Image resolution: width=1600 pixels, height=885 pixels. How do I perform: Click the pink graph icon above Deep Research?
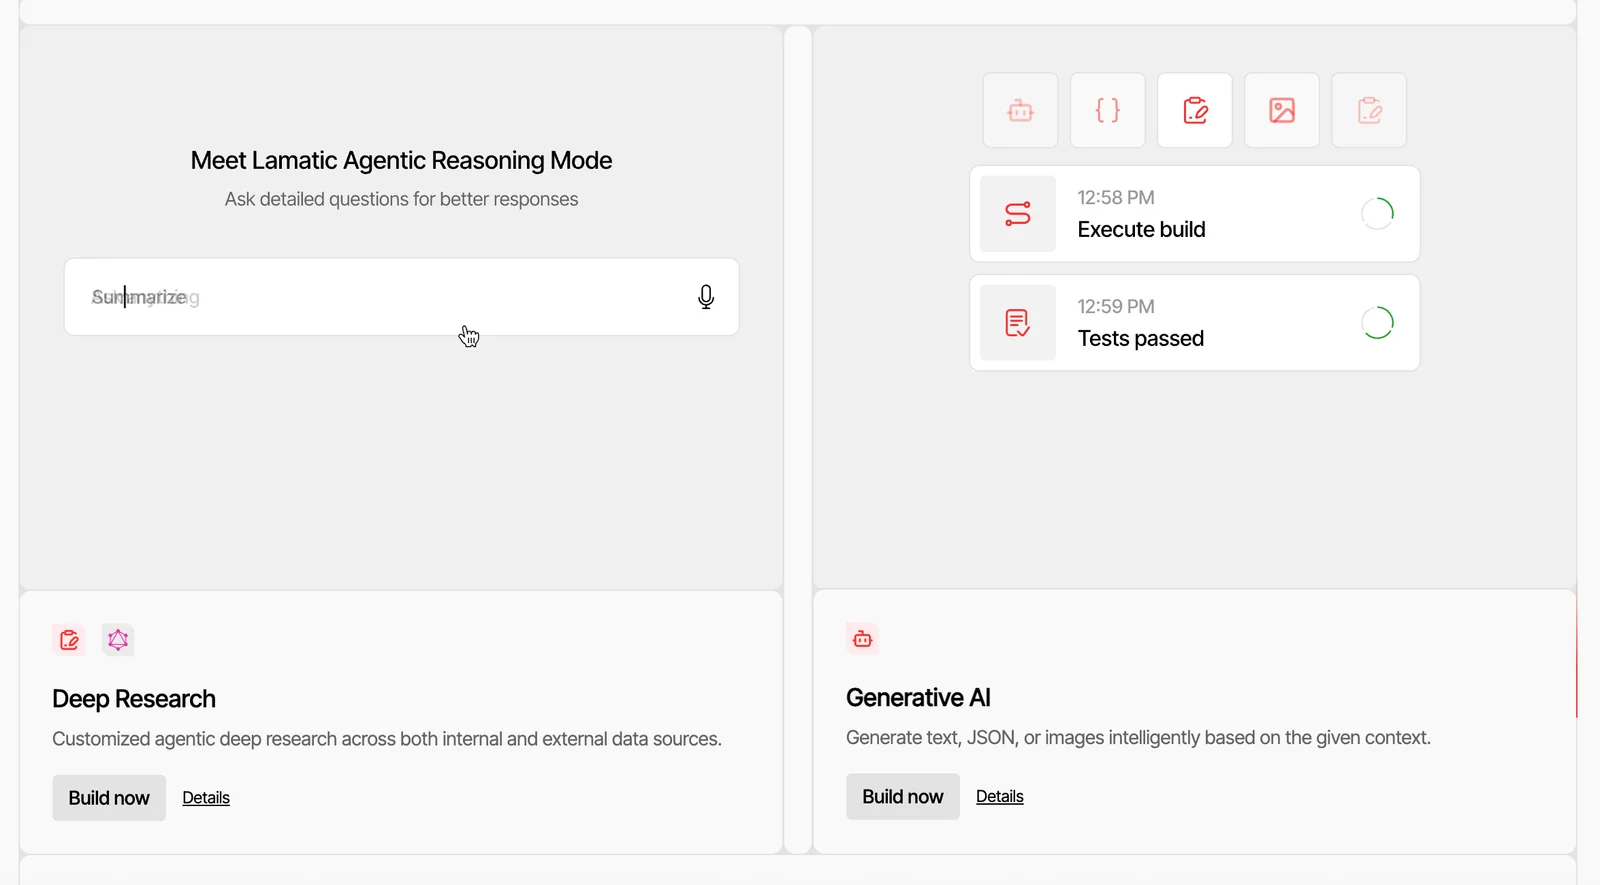click(118, 640)
